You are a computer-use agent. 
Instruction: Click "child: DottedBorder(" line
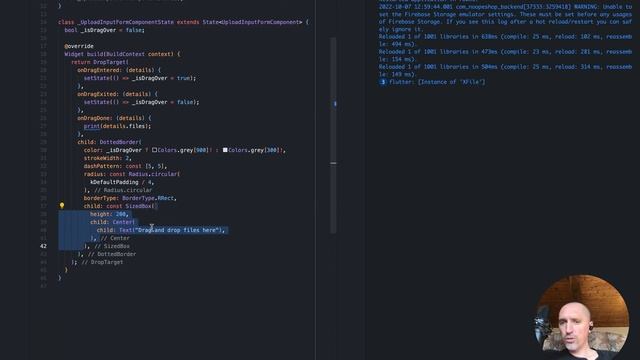[109, 142]
